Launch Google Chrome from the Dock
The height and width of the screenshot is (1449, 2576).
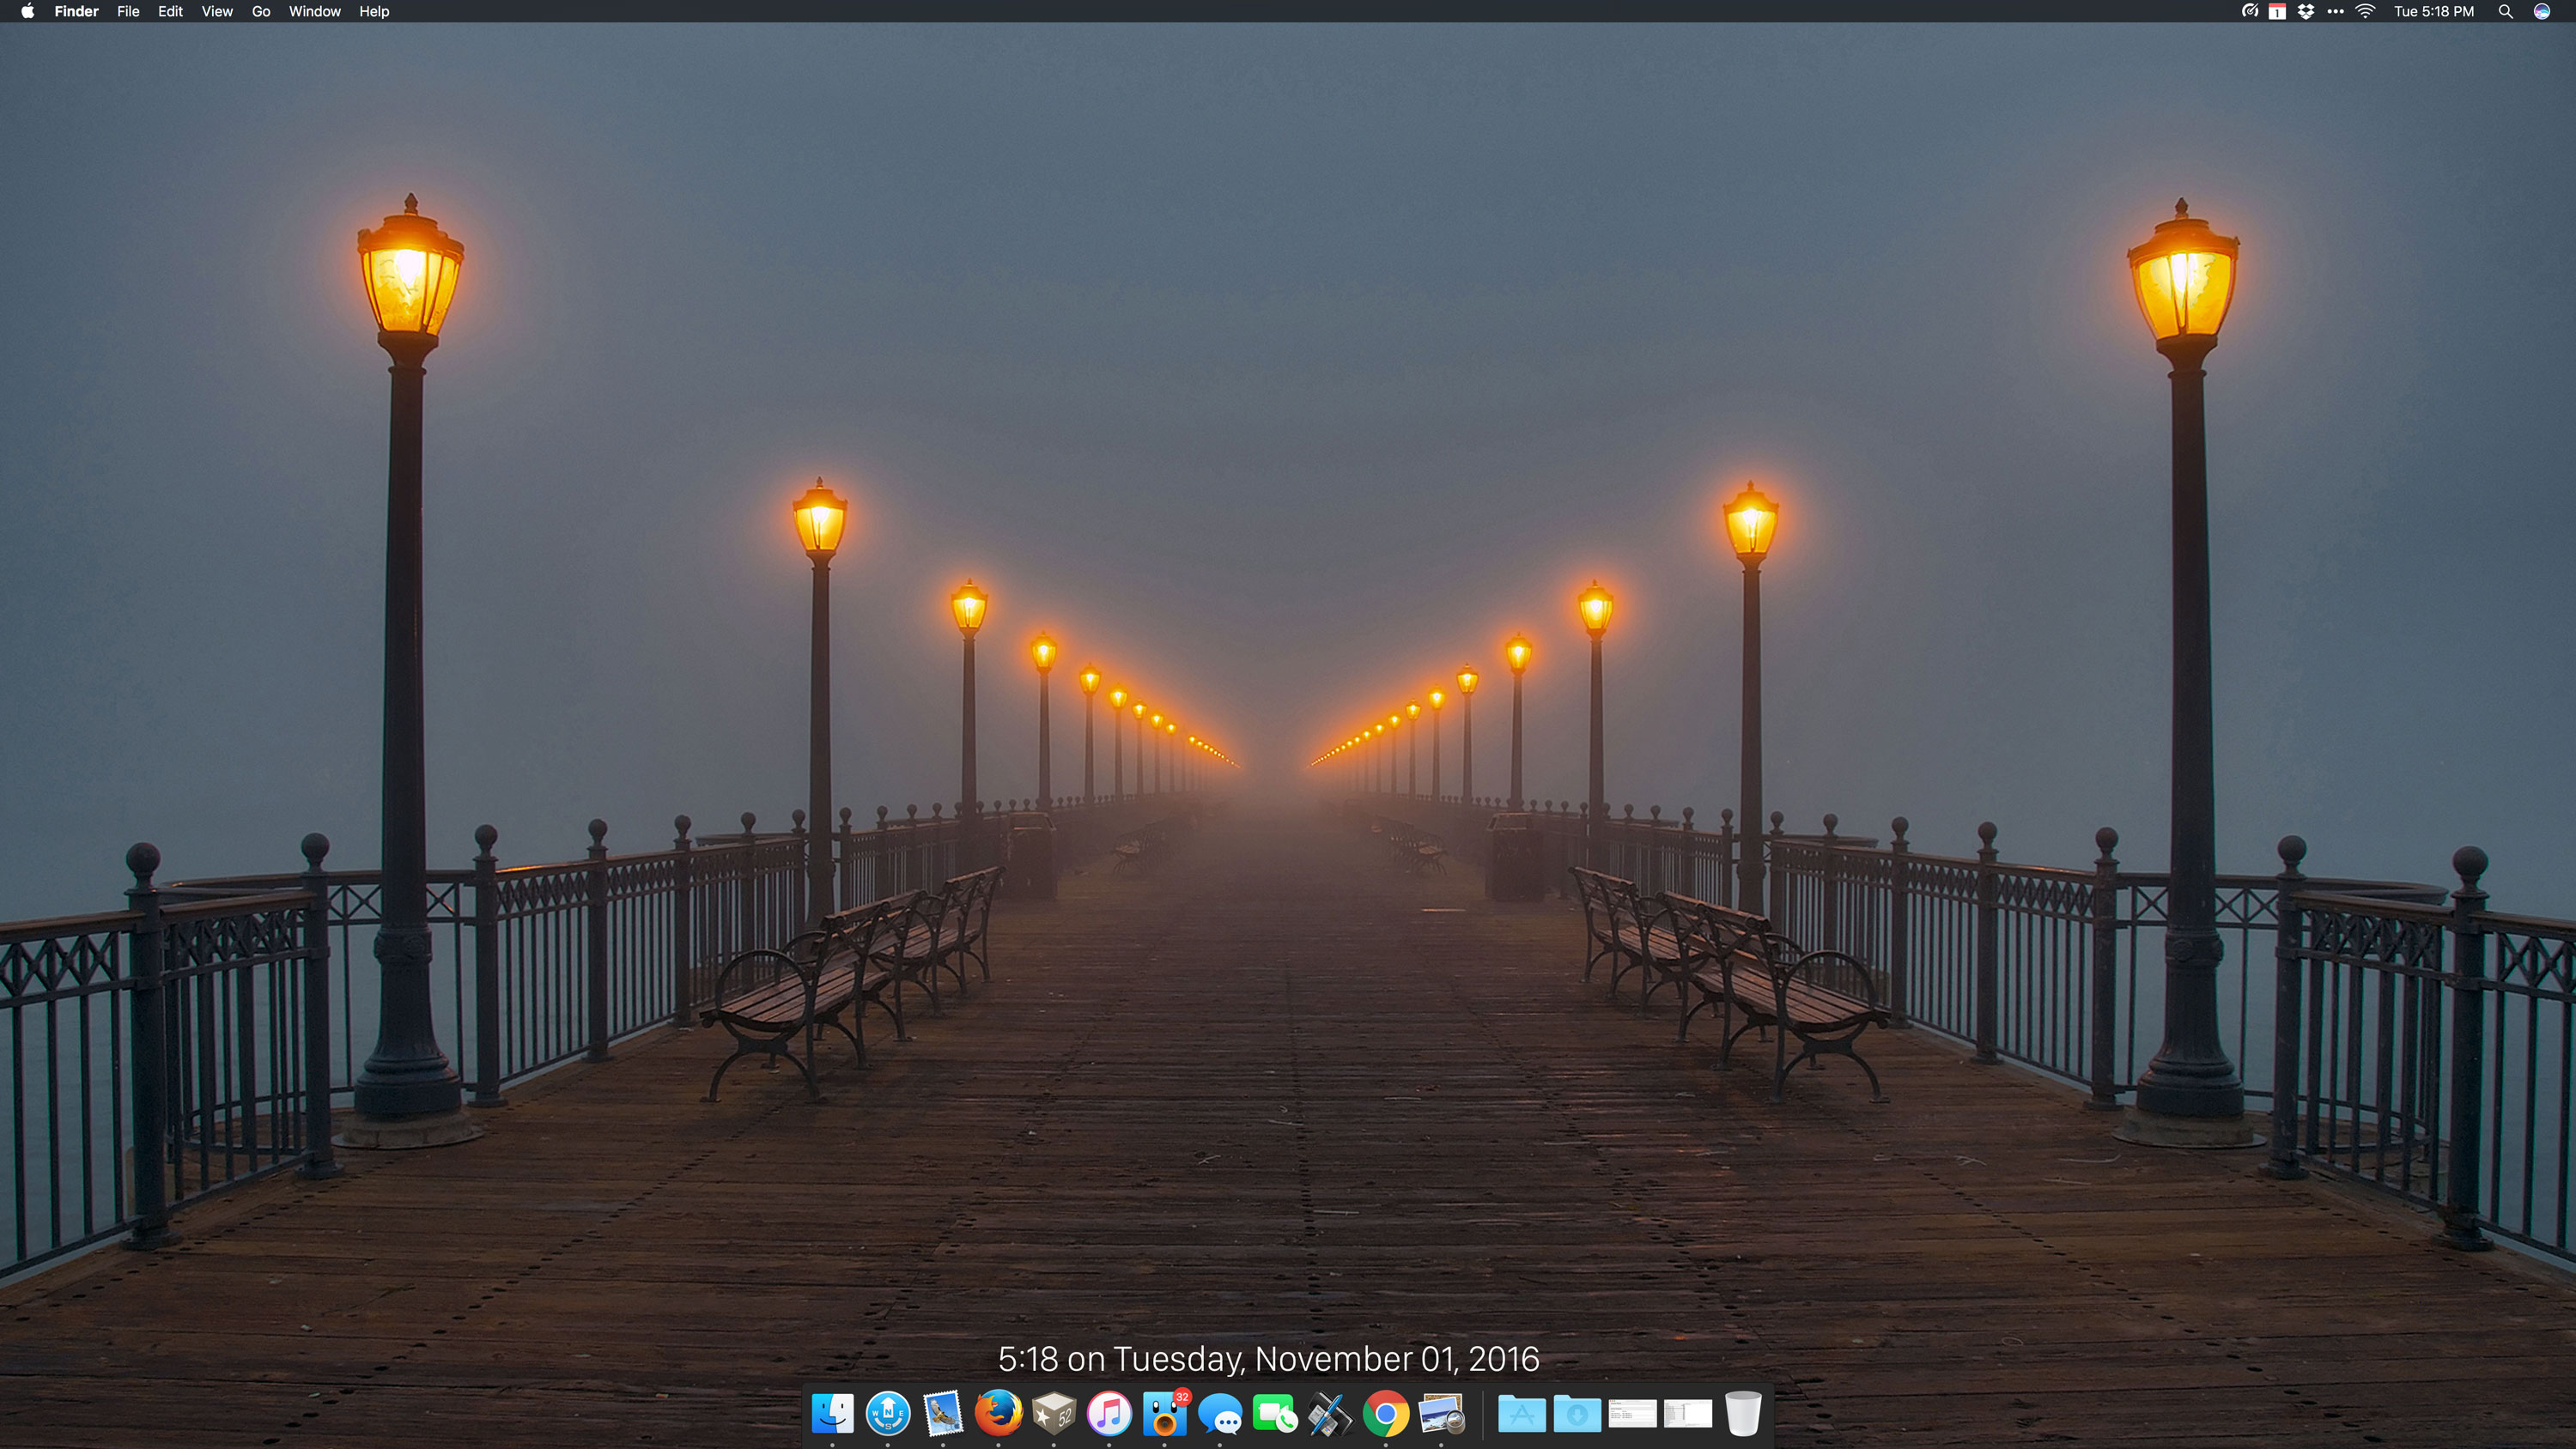[1386, 1414]
